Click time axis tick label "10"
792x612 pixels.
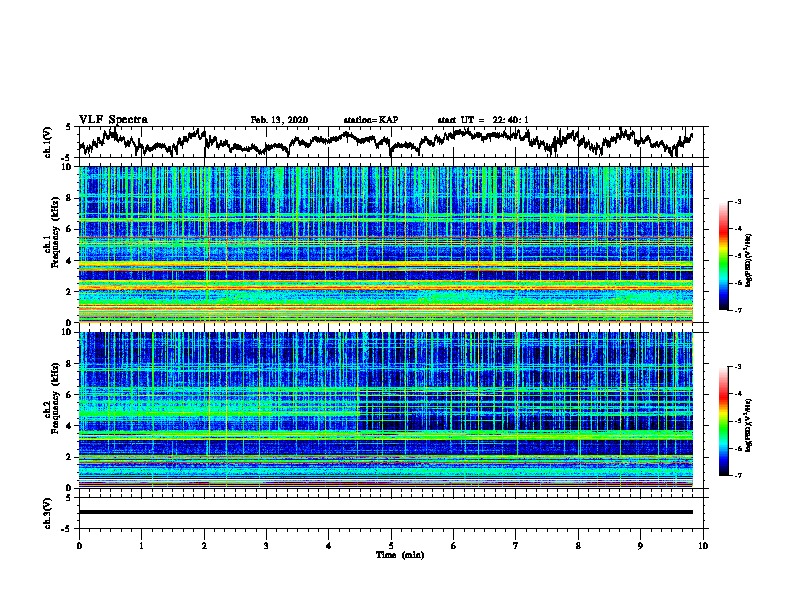pos(703,546)
